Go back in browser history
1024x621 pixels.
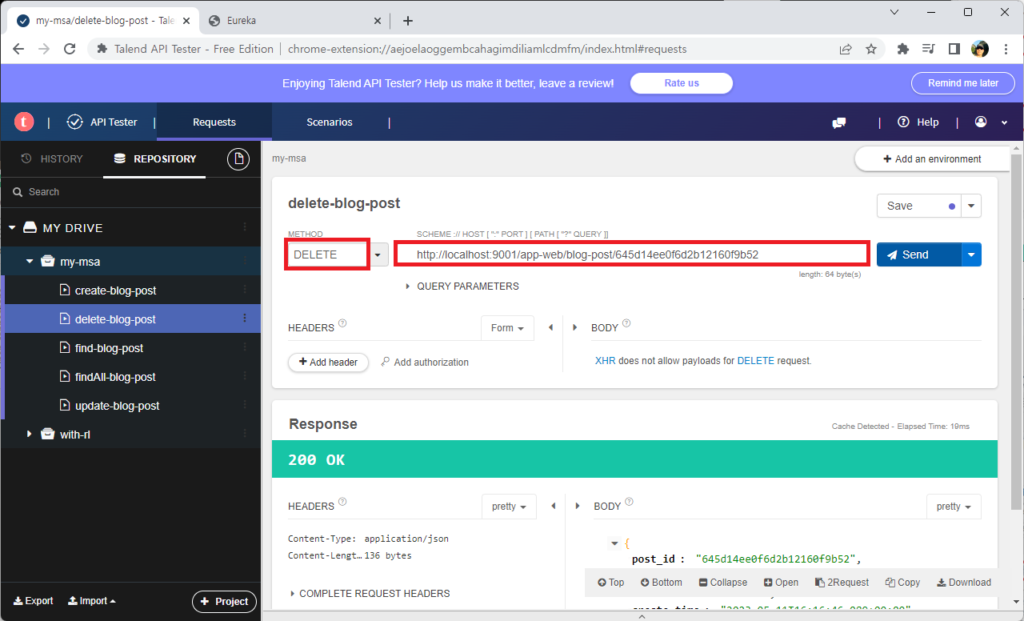(x=18, y=49)
